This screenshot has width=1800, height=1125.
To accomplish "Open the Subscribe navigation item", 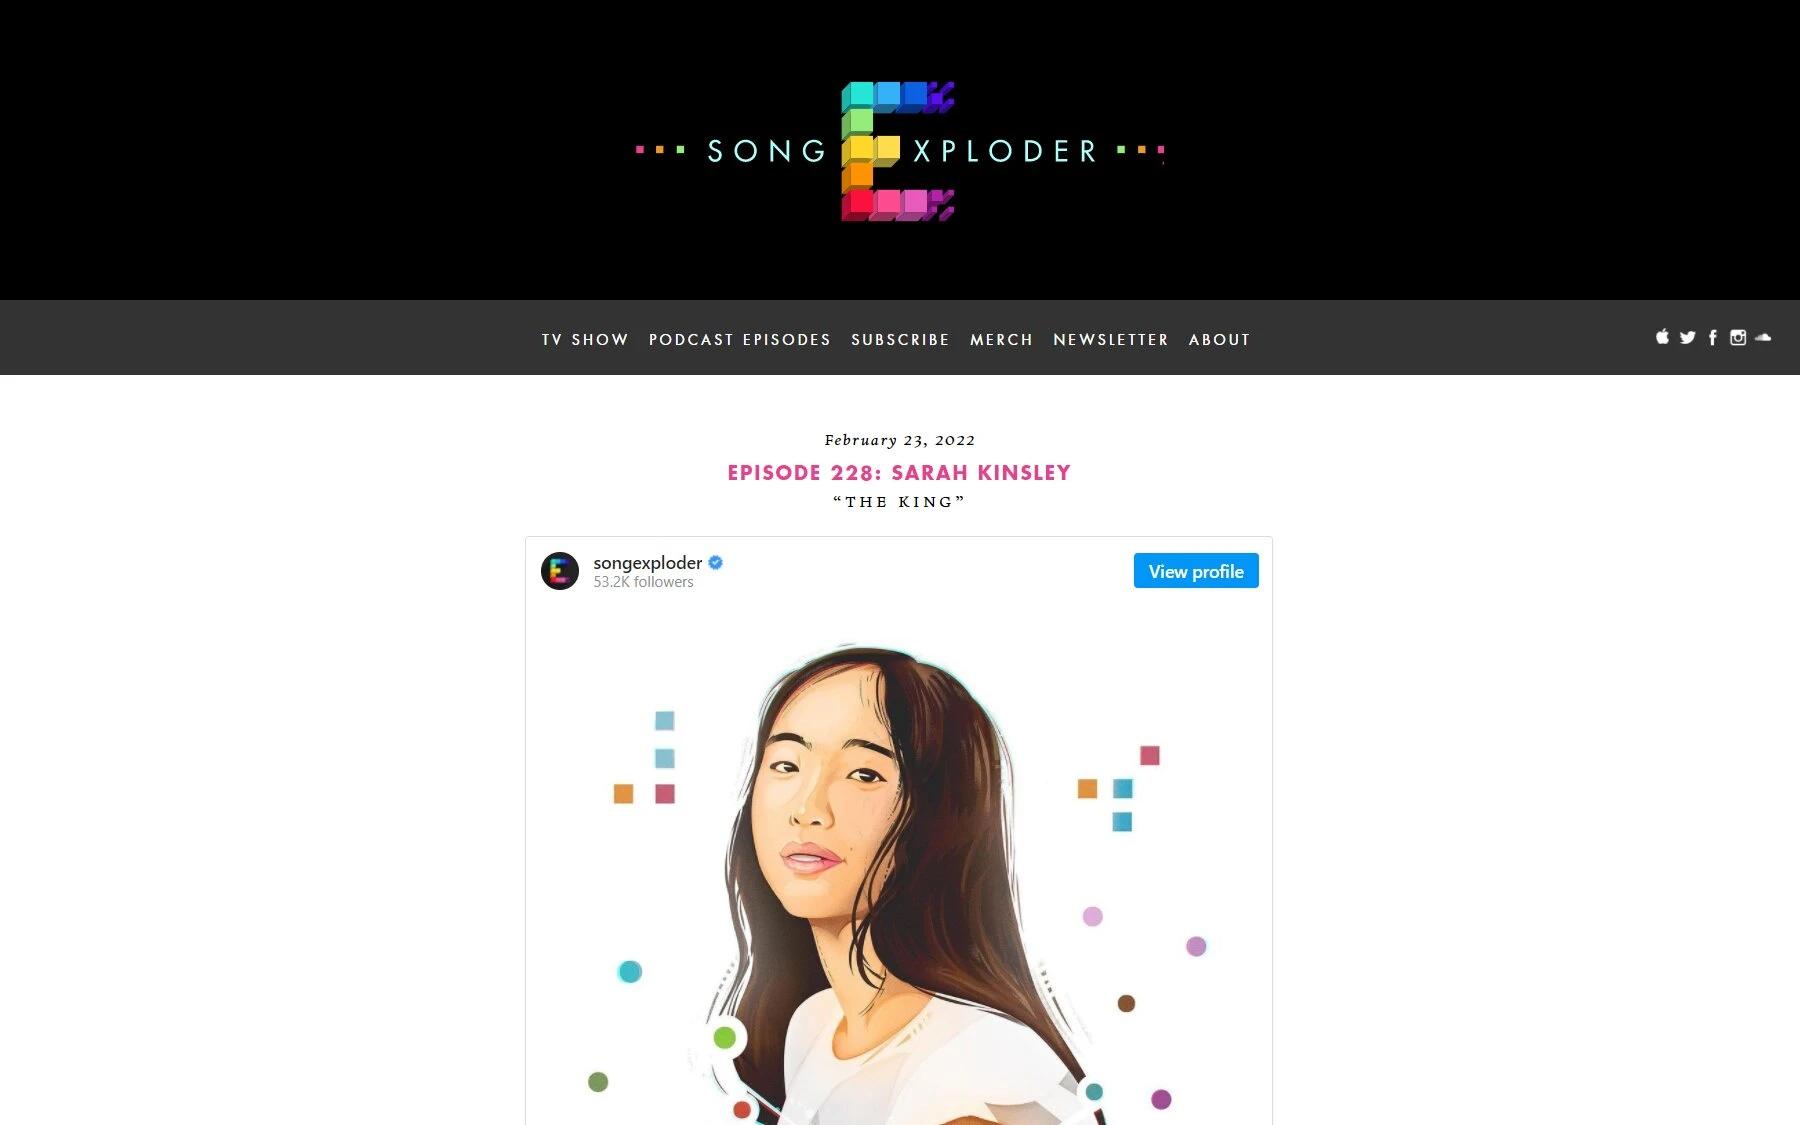I will (900, 340).
